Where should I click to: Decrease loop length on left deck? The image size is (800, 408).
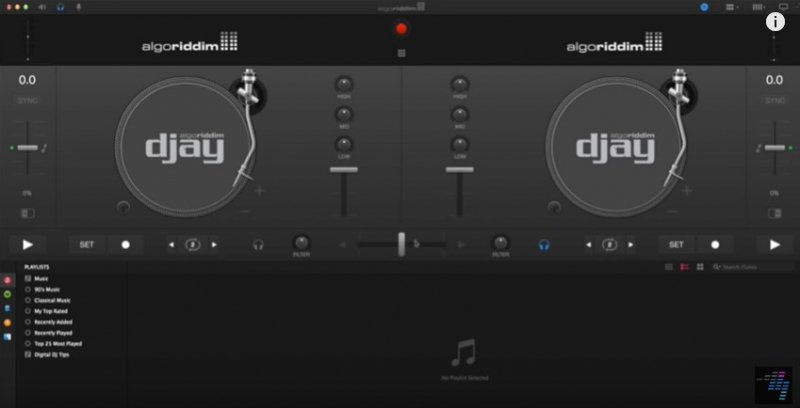(171, 245)
